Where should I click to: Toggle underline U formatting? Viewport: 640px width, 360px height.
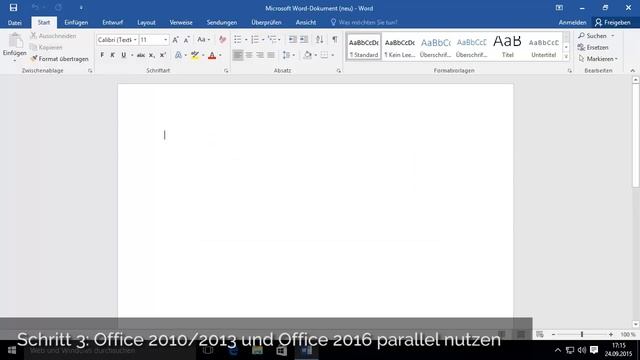coord(123,55)
